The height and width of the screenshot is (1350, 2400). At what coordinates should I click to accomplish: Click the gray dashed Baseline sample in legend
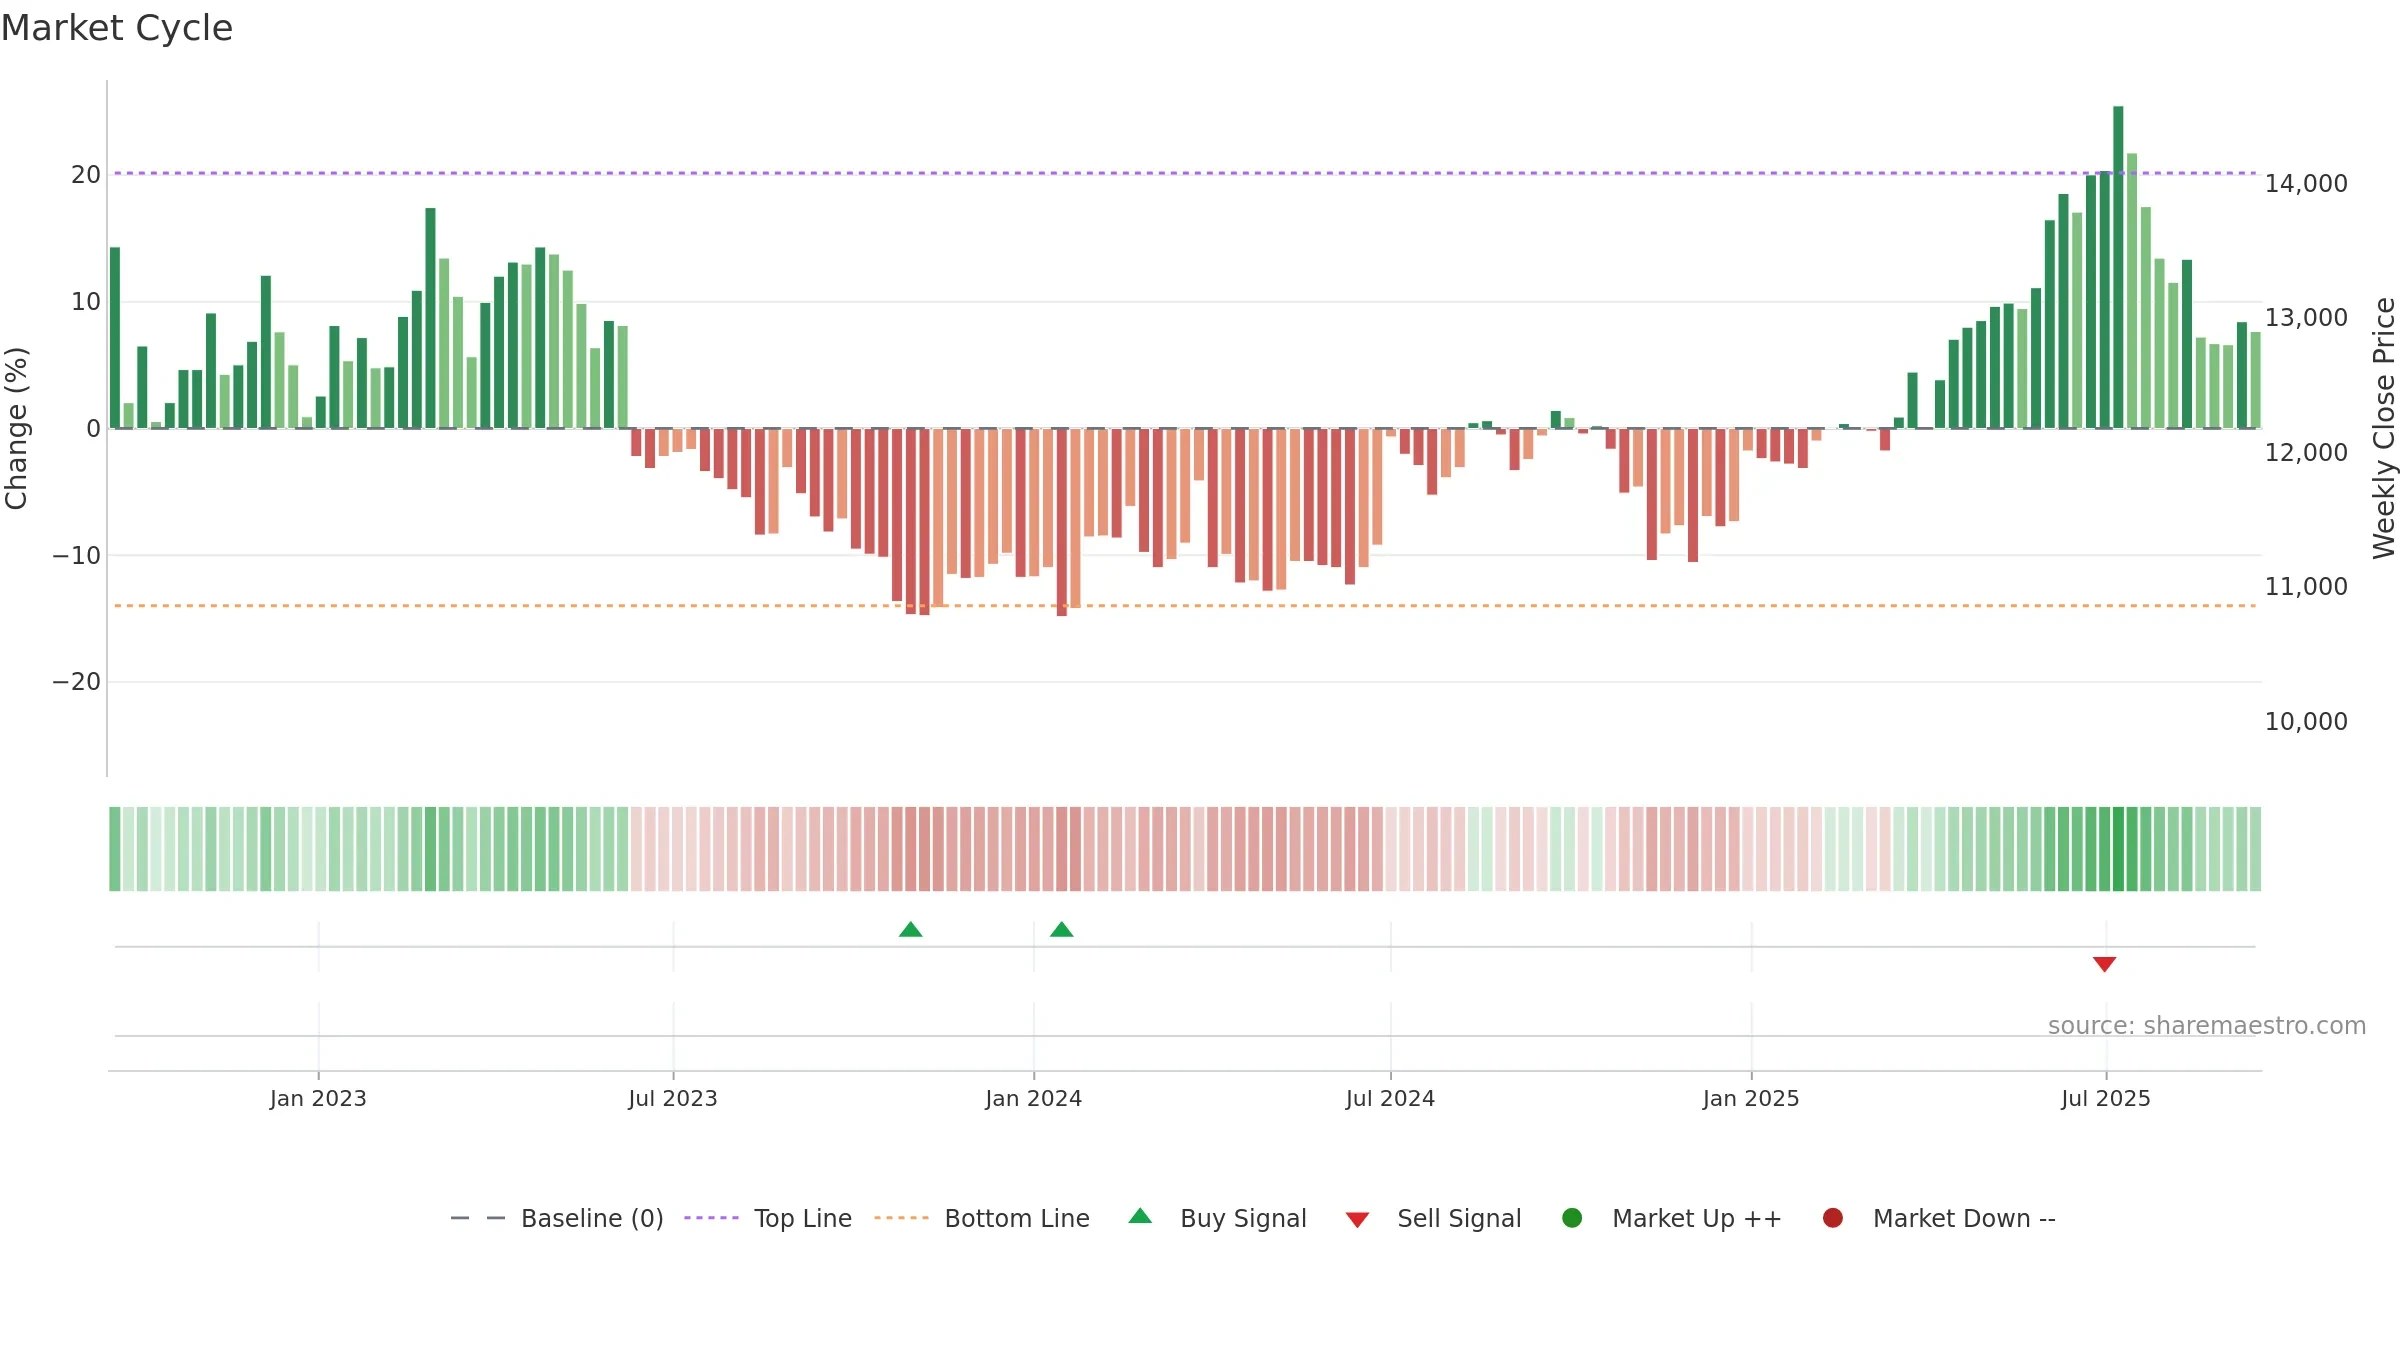point(478,1218)
